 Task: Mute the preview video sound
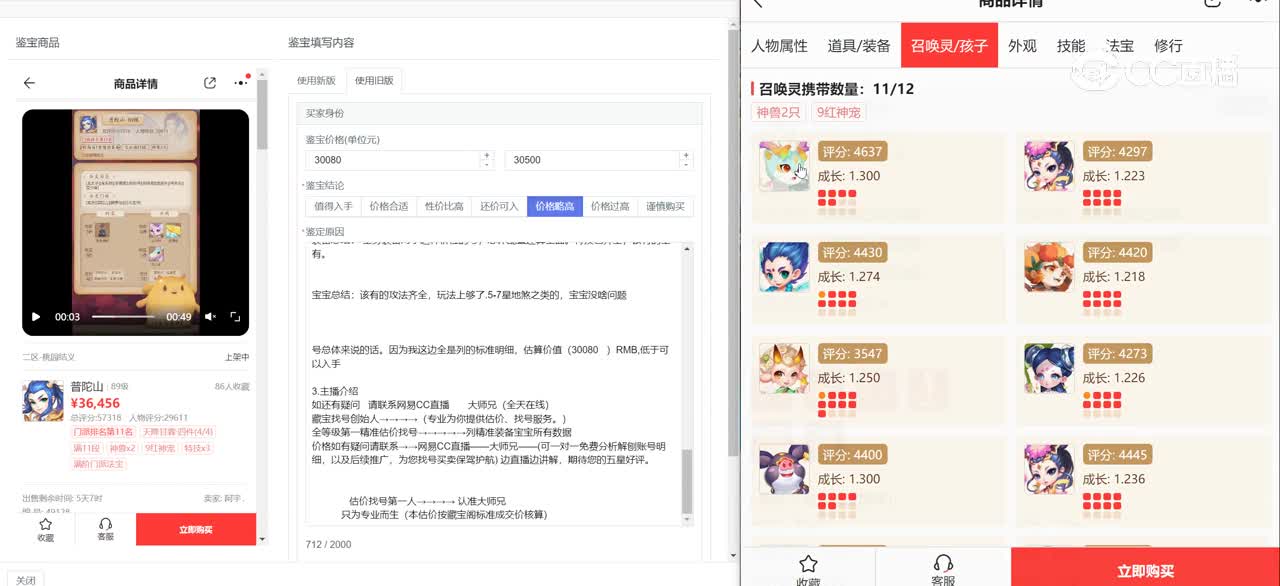click(210, 317)
